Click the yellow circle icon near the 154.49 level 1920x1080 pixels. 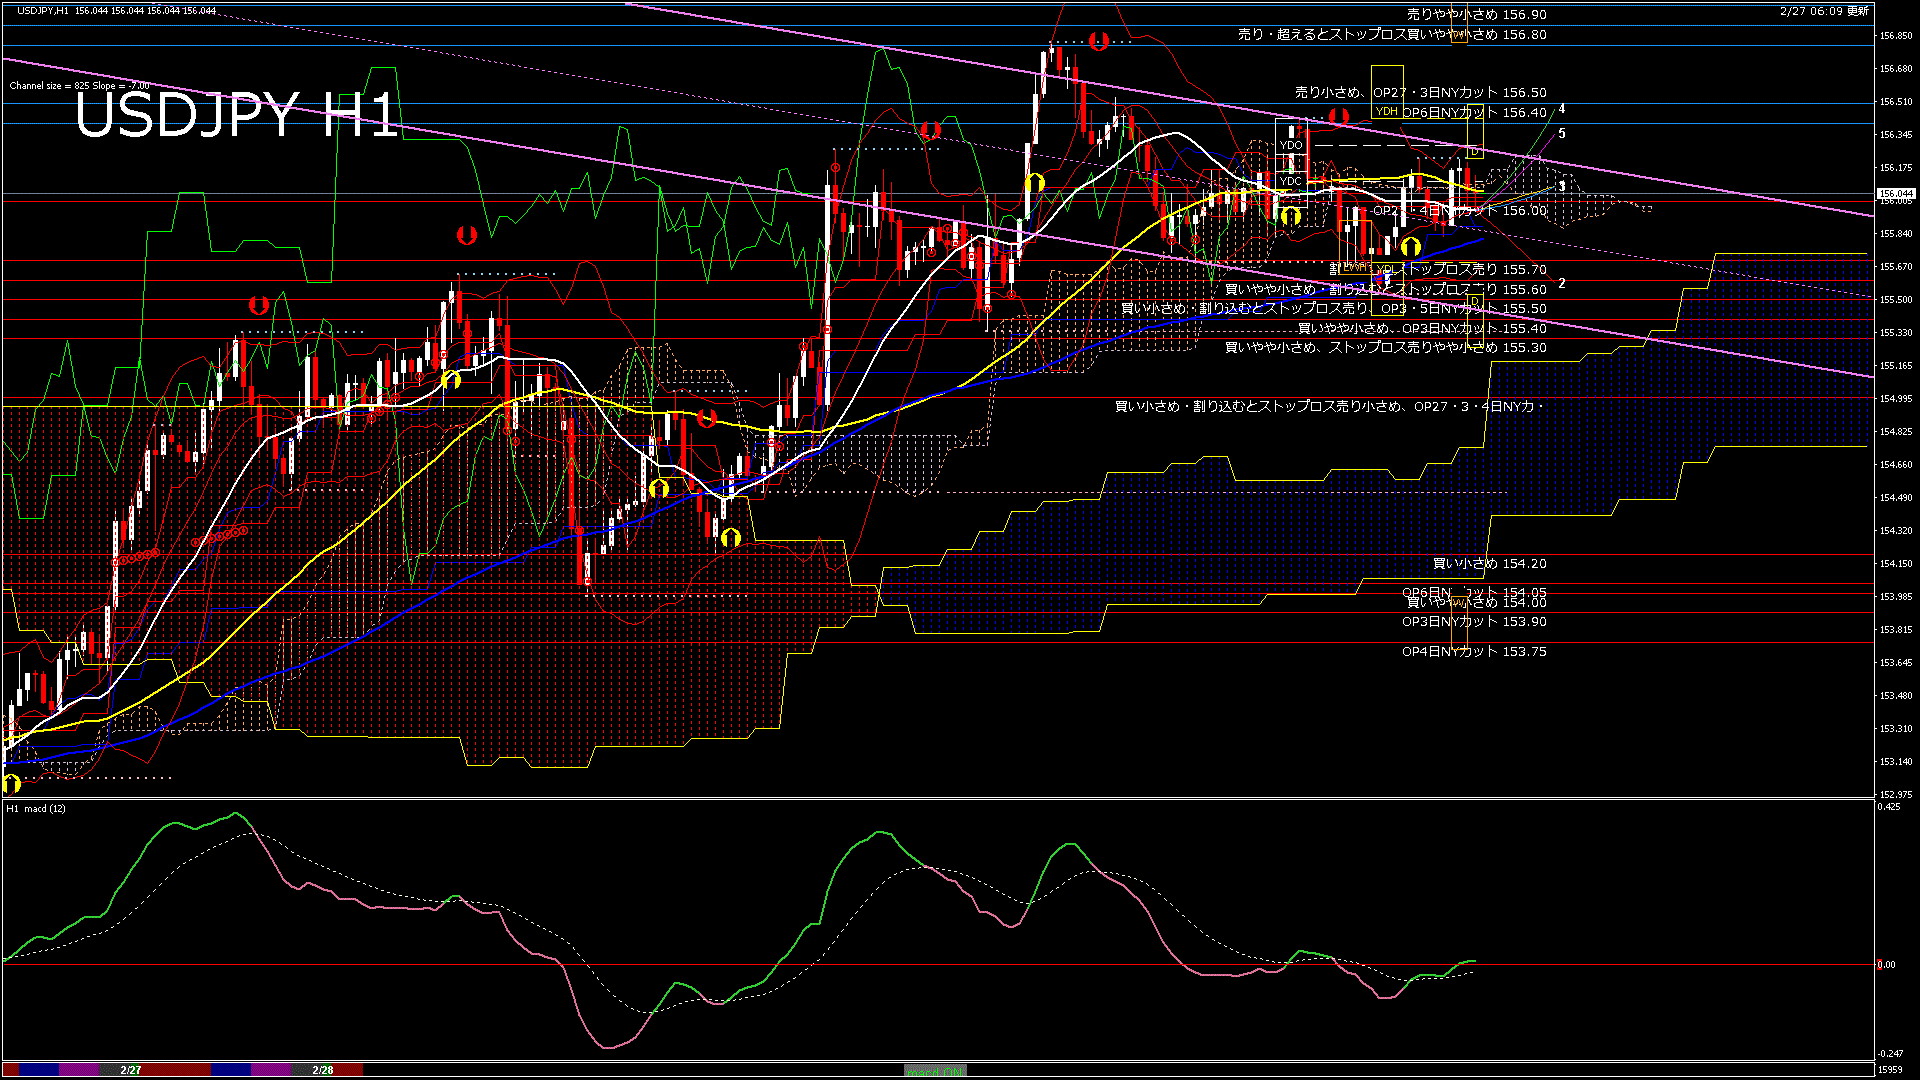pyautogui.click(x=658, y=490)
